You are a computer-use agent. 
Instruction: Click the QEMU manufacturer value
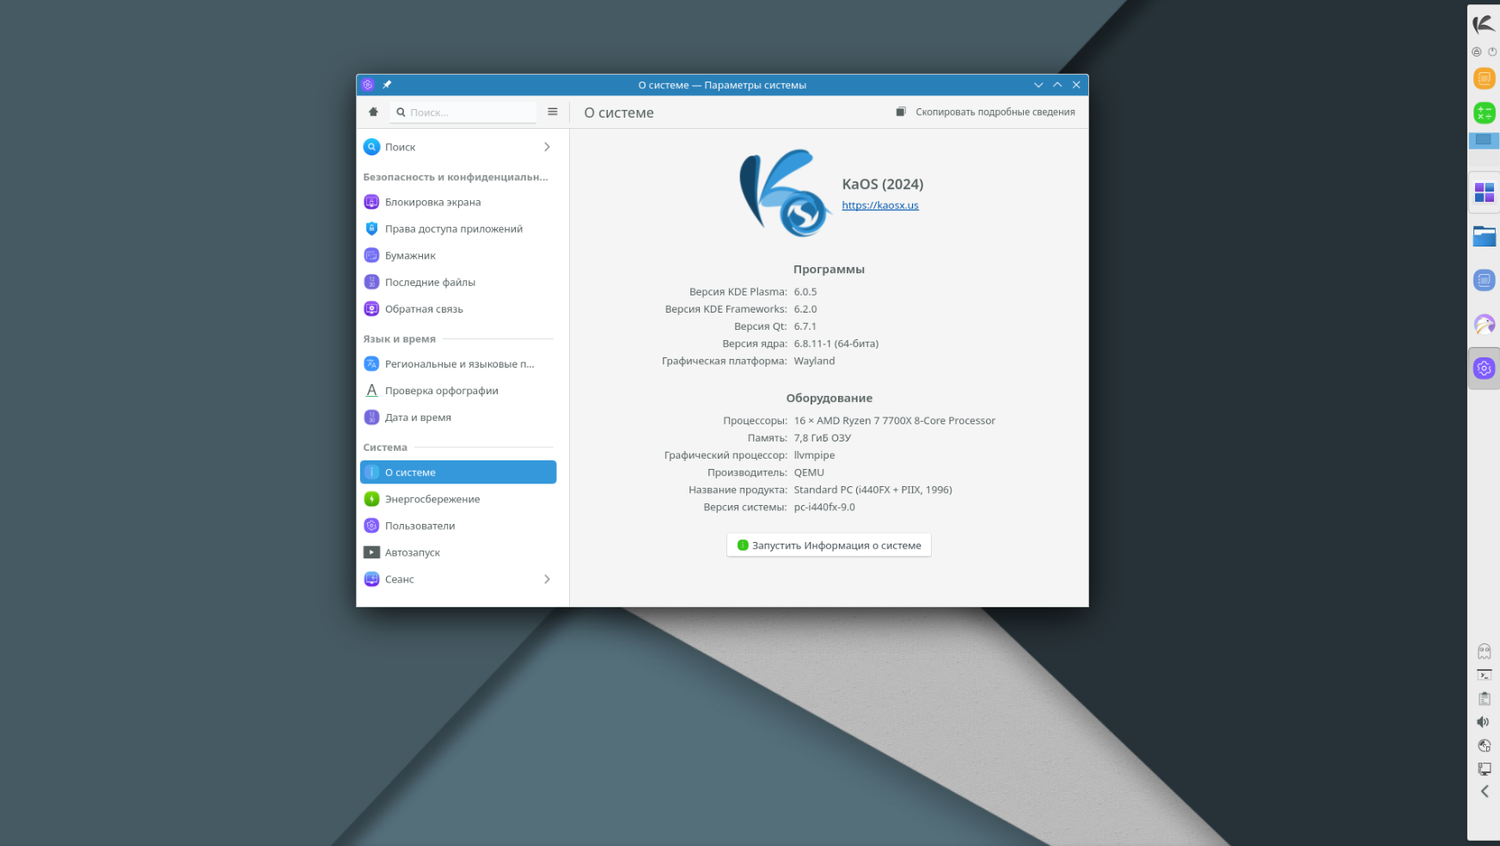(x=809, y=473)
